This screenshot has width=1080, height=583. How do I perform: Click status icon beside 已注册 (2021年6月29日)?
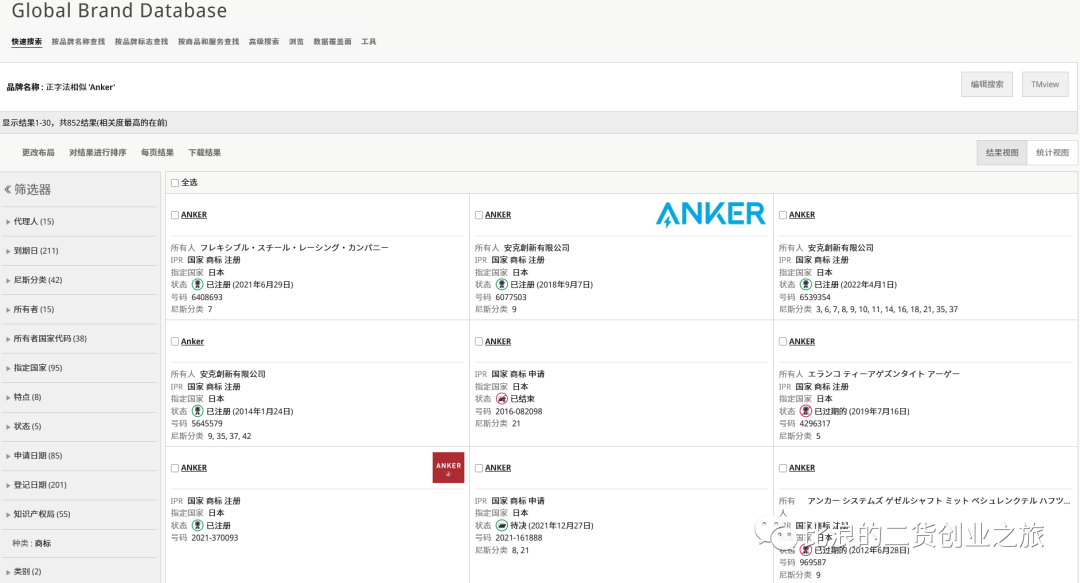(x=197, y=285)
